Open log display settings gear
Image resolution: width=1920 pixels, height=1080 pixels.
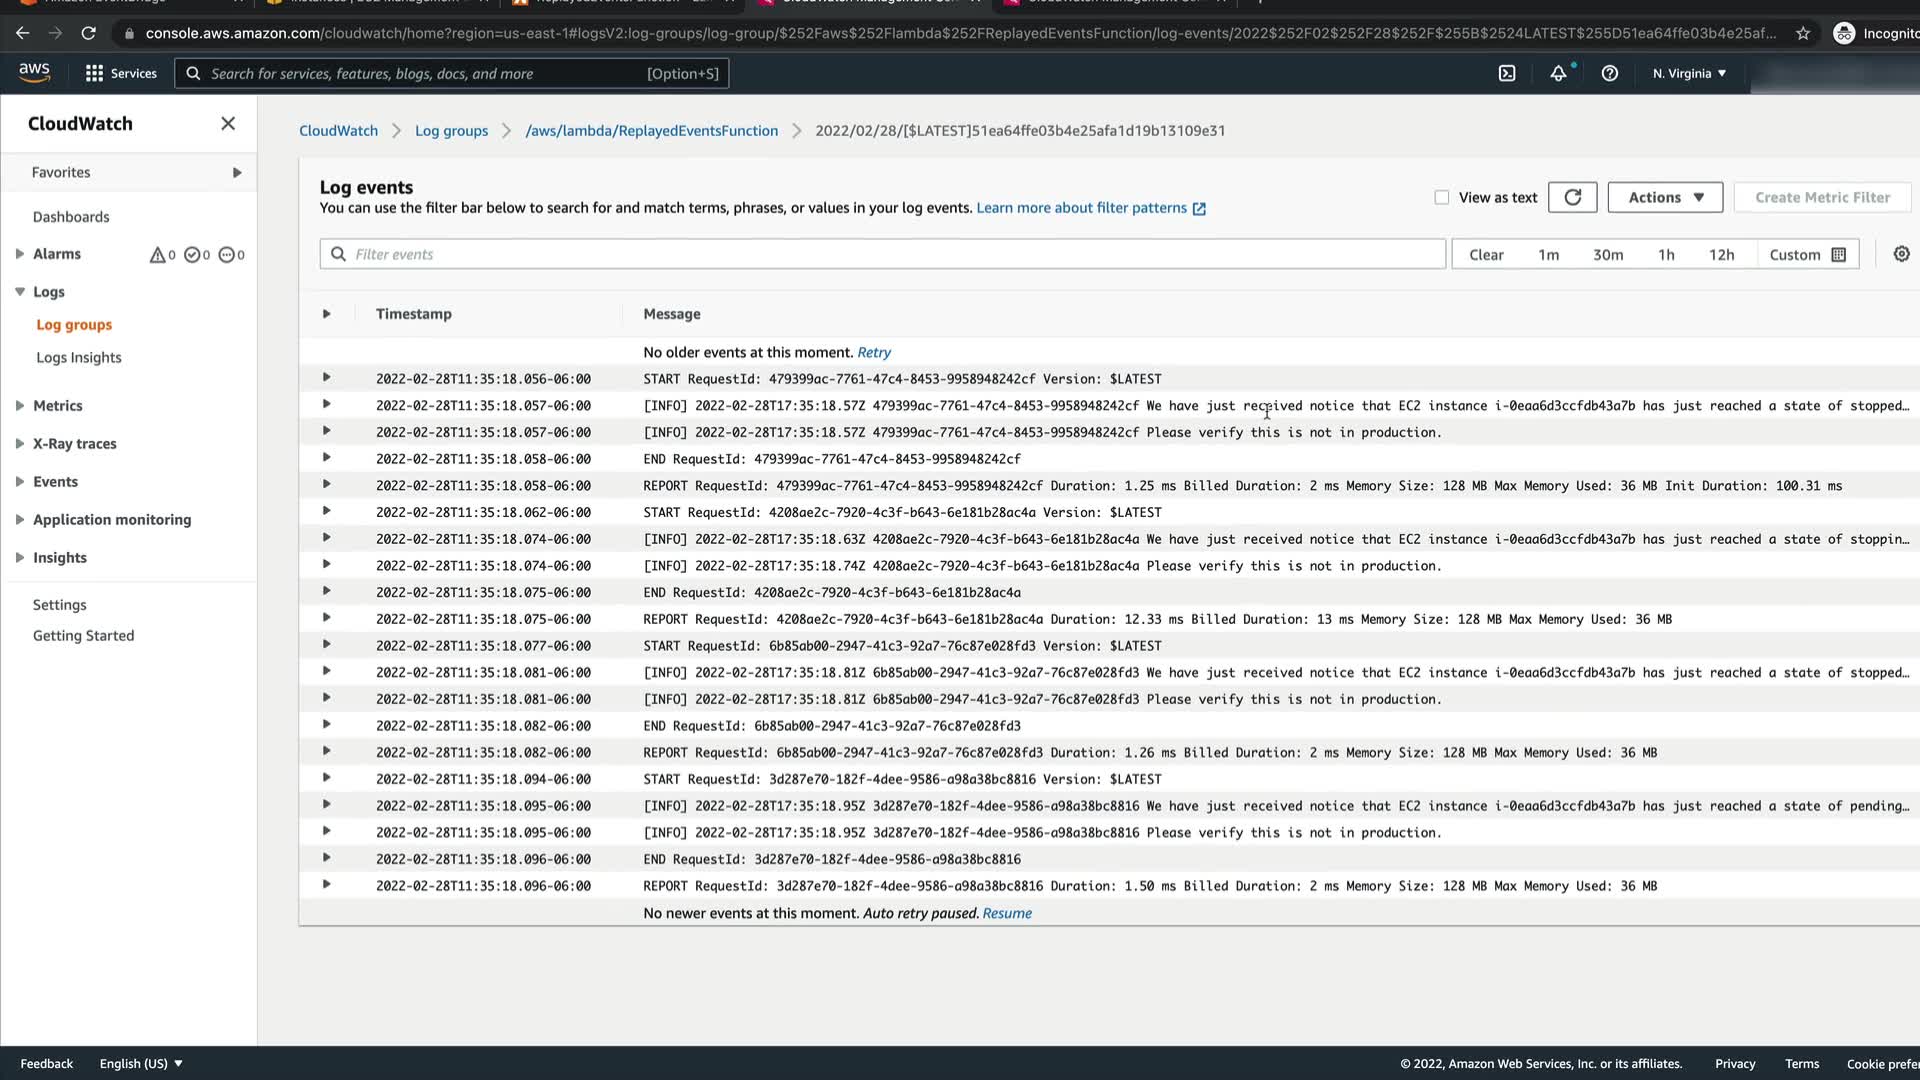point(1901,254)
